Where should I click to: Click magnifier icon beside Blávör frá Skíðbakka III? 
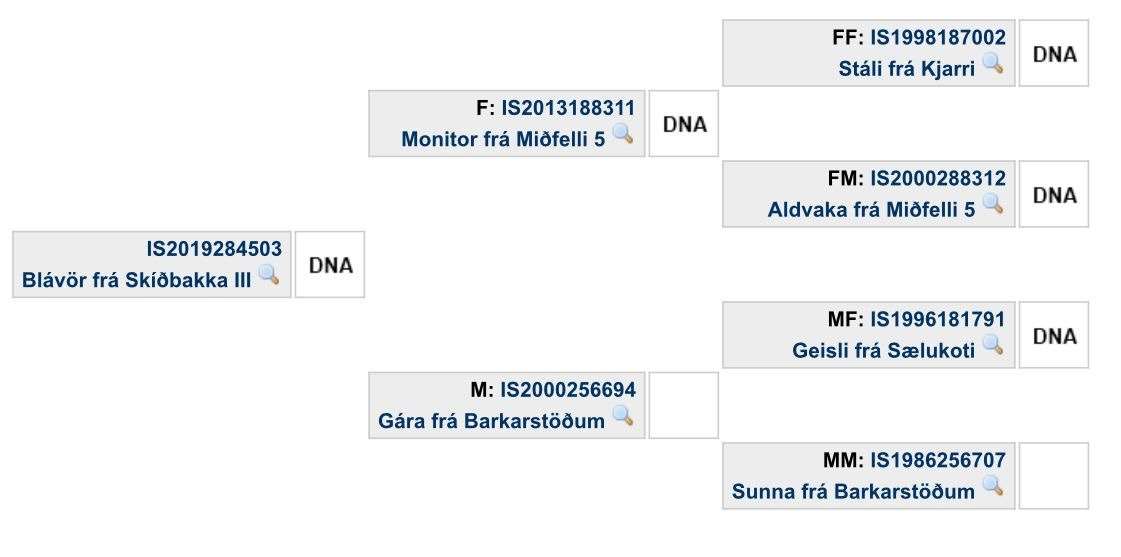[269, 275]
